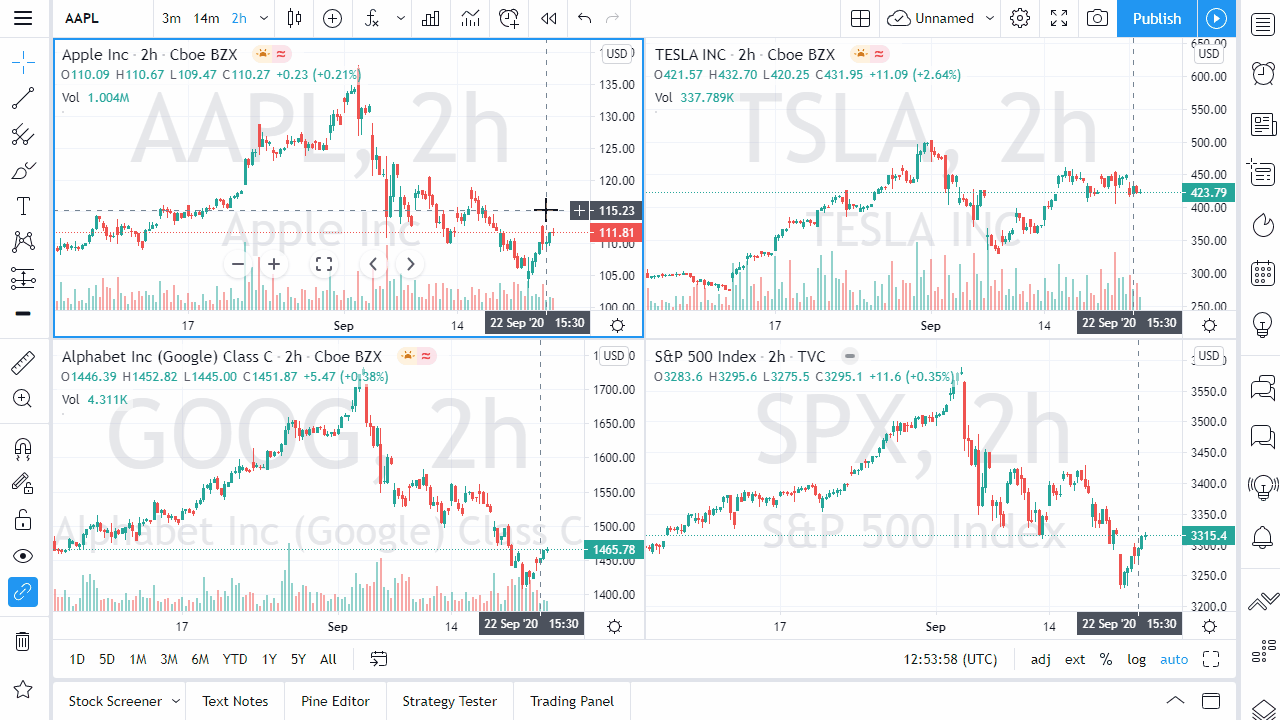This screenshot has height=720, width=1280.
Task: Create alert with clock icon
Action: pos(509,18)
